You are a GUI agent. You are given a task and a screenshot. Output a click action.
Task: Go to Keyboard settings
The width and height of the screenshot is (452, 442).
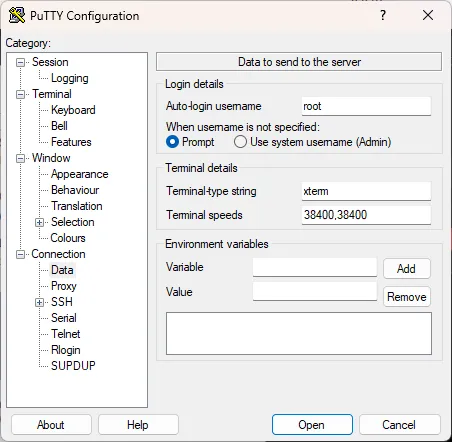click(73, 110)
